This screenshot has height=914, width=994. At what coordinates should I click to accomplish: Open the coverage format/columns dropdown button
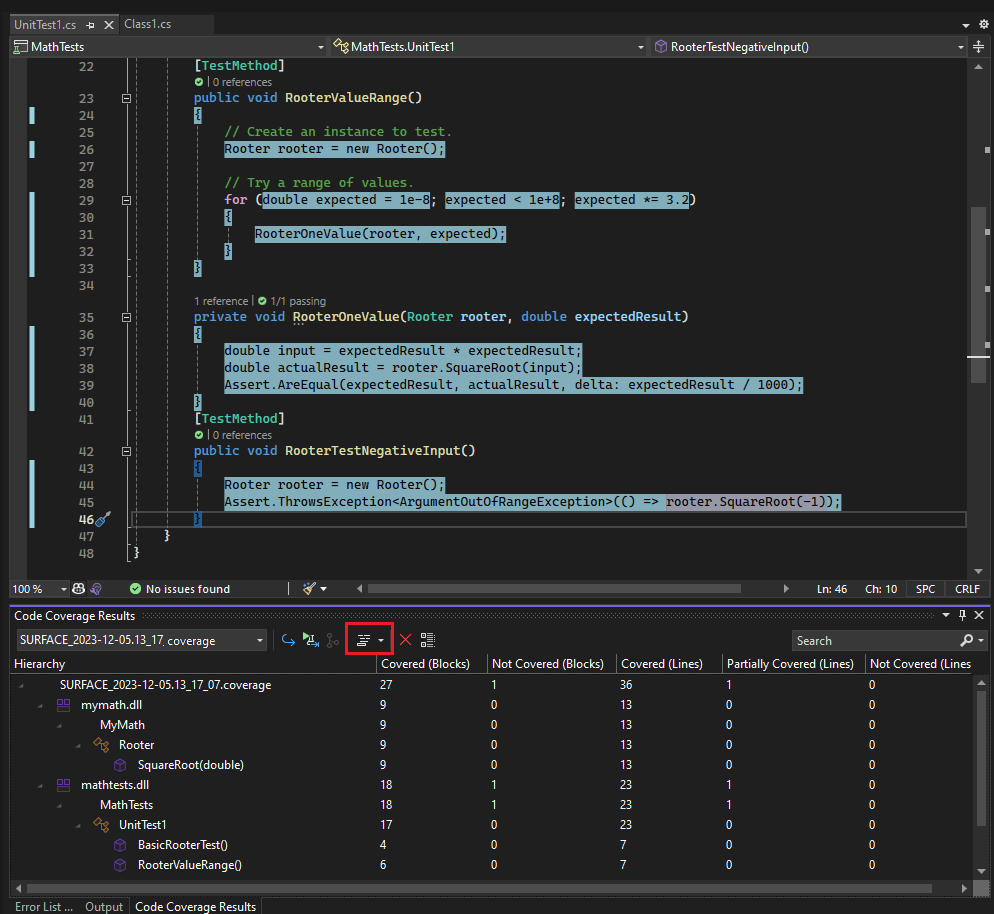pyautogui.click(x=370, y=640)
